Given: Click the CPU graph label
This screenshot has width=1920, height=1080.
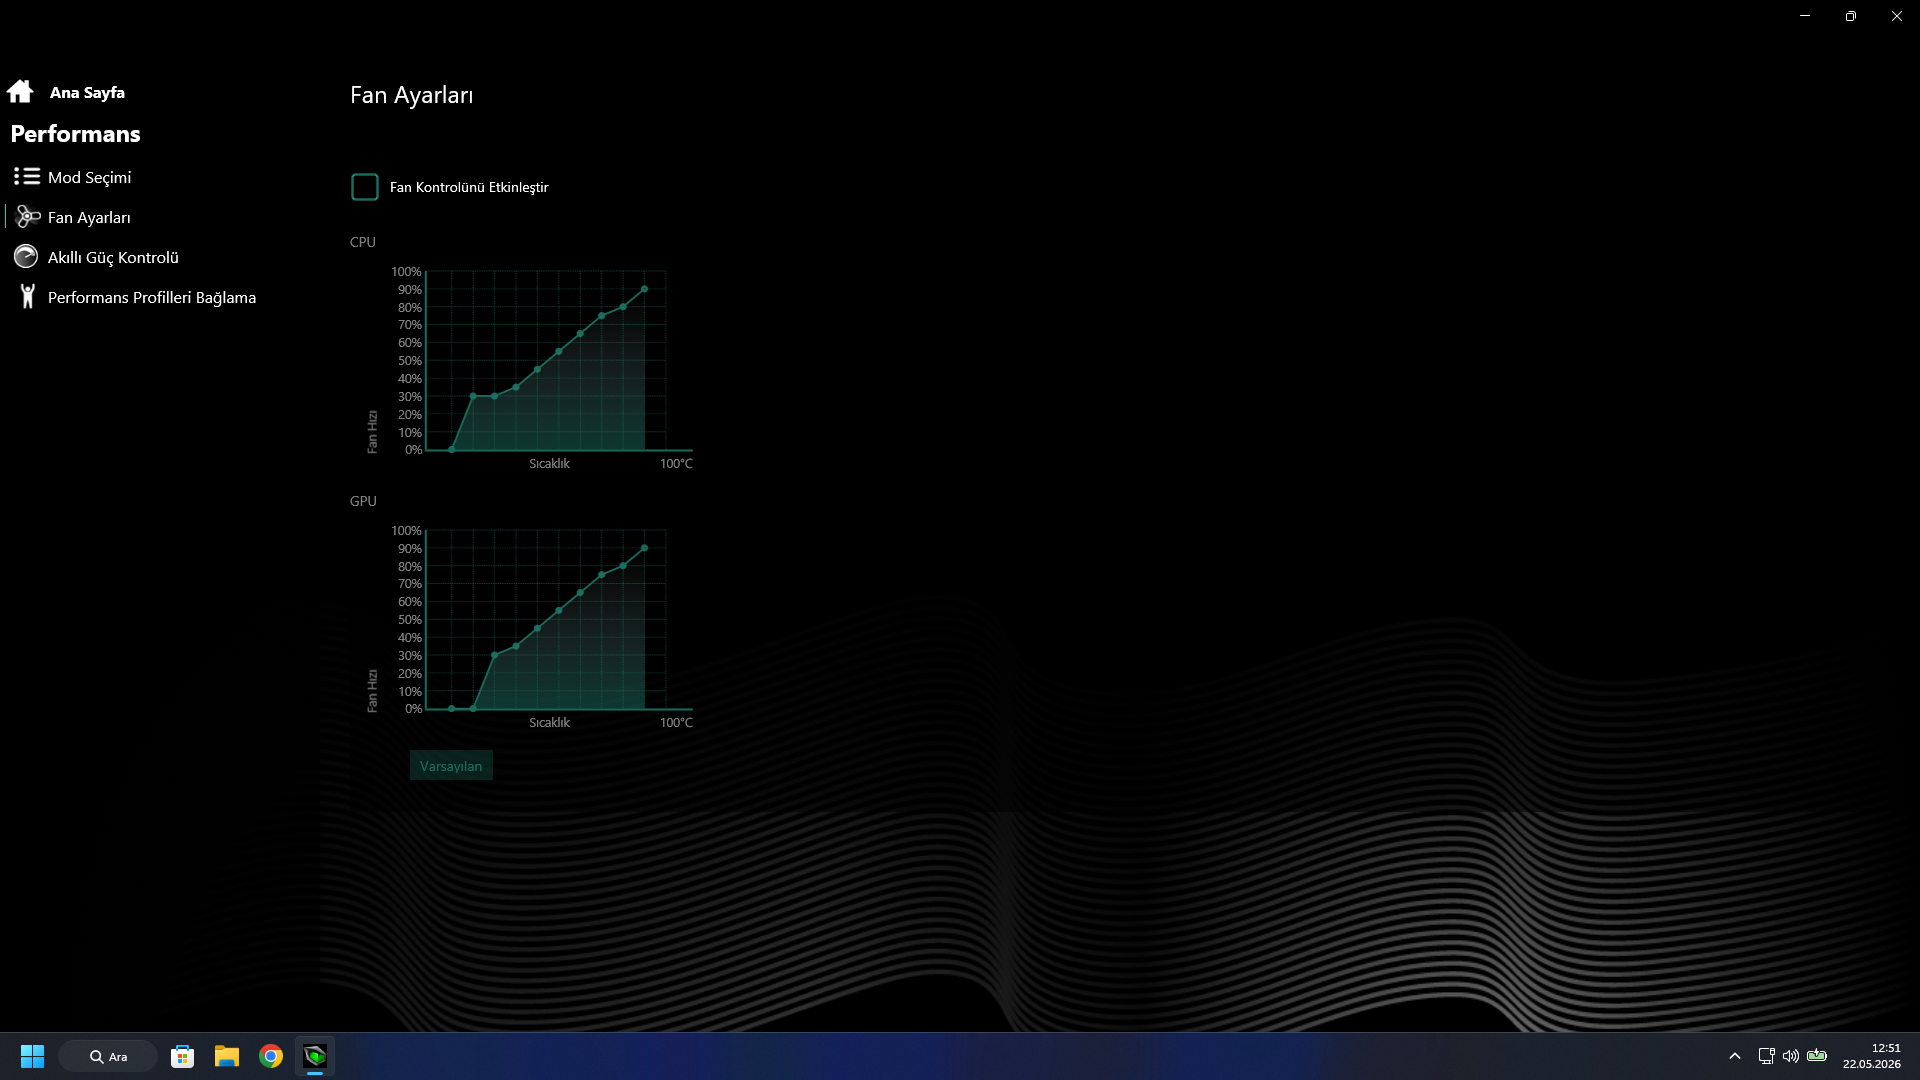Looking at the screenshot, I should (x=363, y=242).
